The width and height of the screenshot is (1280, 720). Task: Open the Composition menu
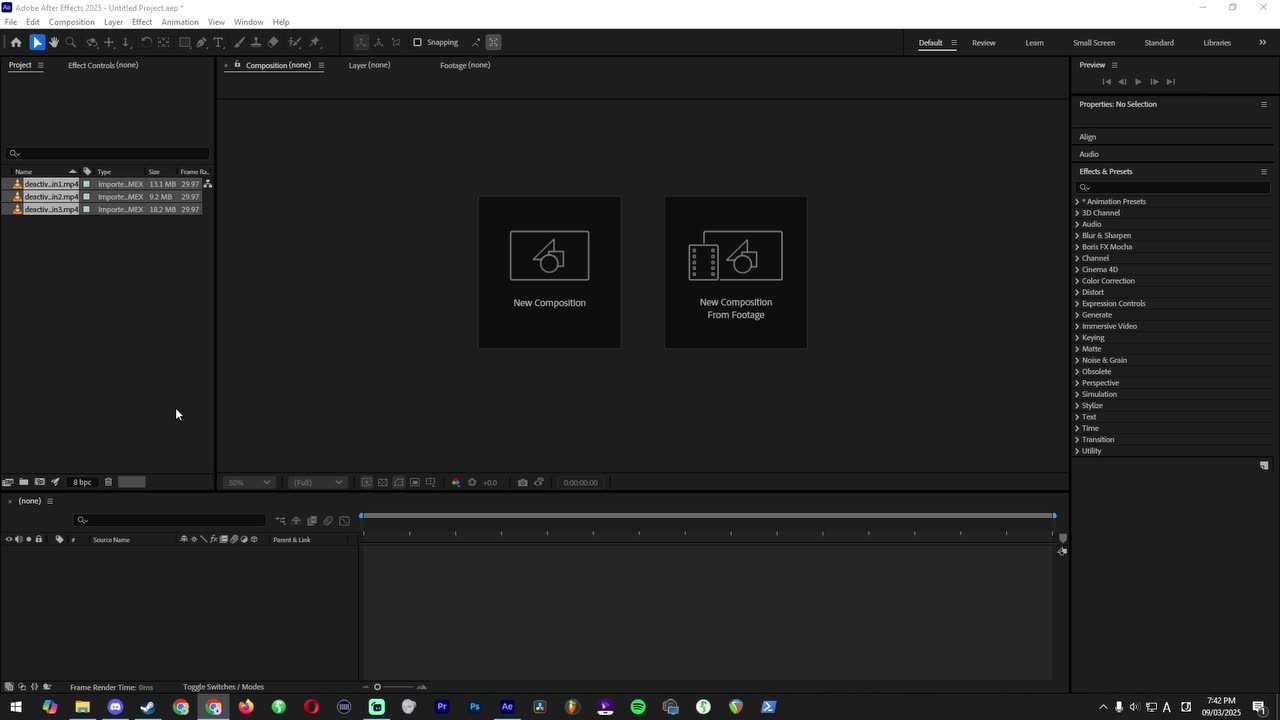(72, 22)
